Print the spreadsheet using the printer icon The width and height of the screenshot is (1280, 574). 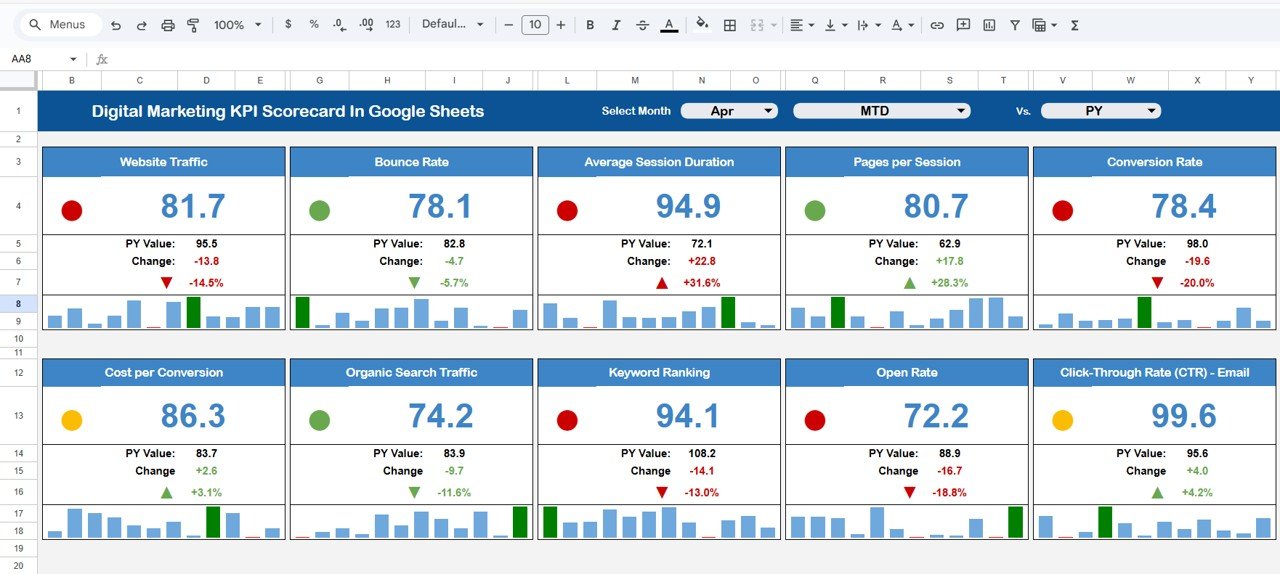[x=168, y=25]
